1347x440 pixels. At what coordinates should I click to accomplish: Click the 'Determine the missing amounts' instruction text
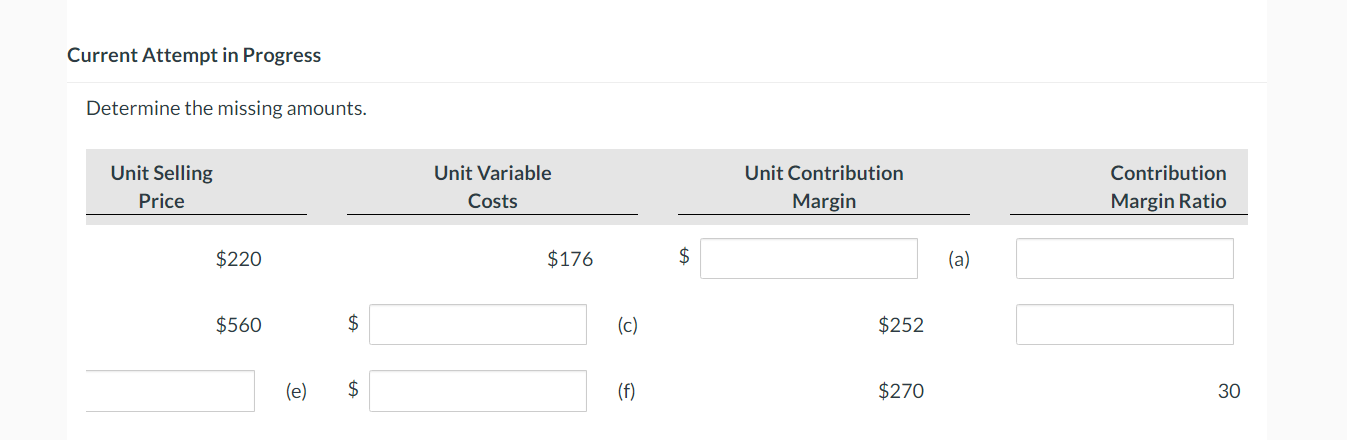pyautogui.click(x=226, y=108)
